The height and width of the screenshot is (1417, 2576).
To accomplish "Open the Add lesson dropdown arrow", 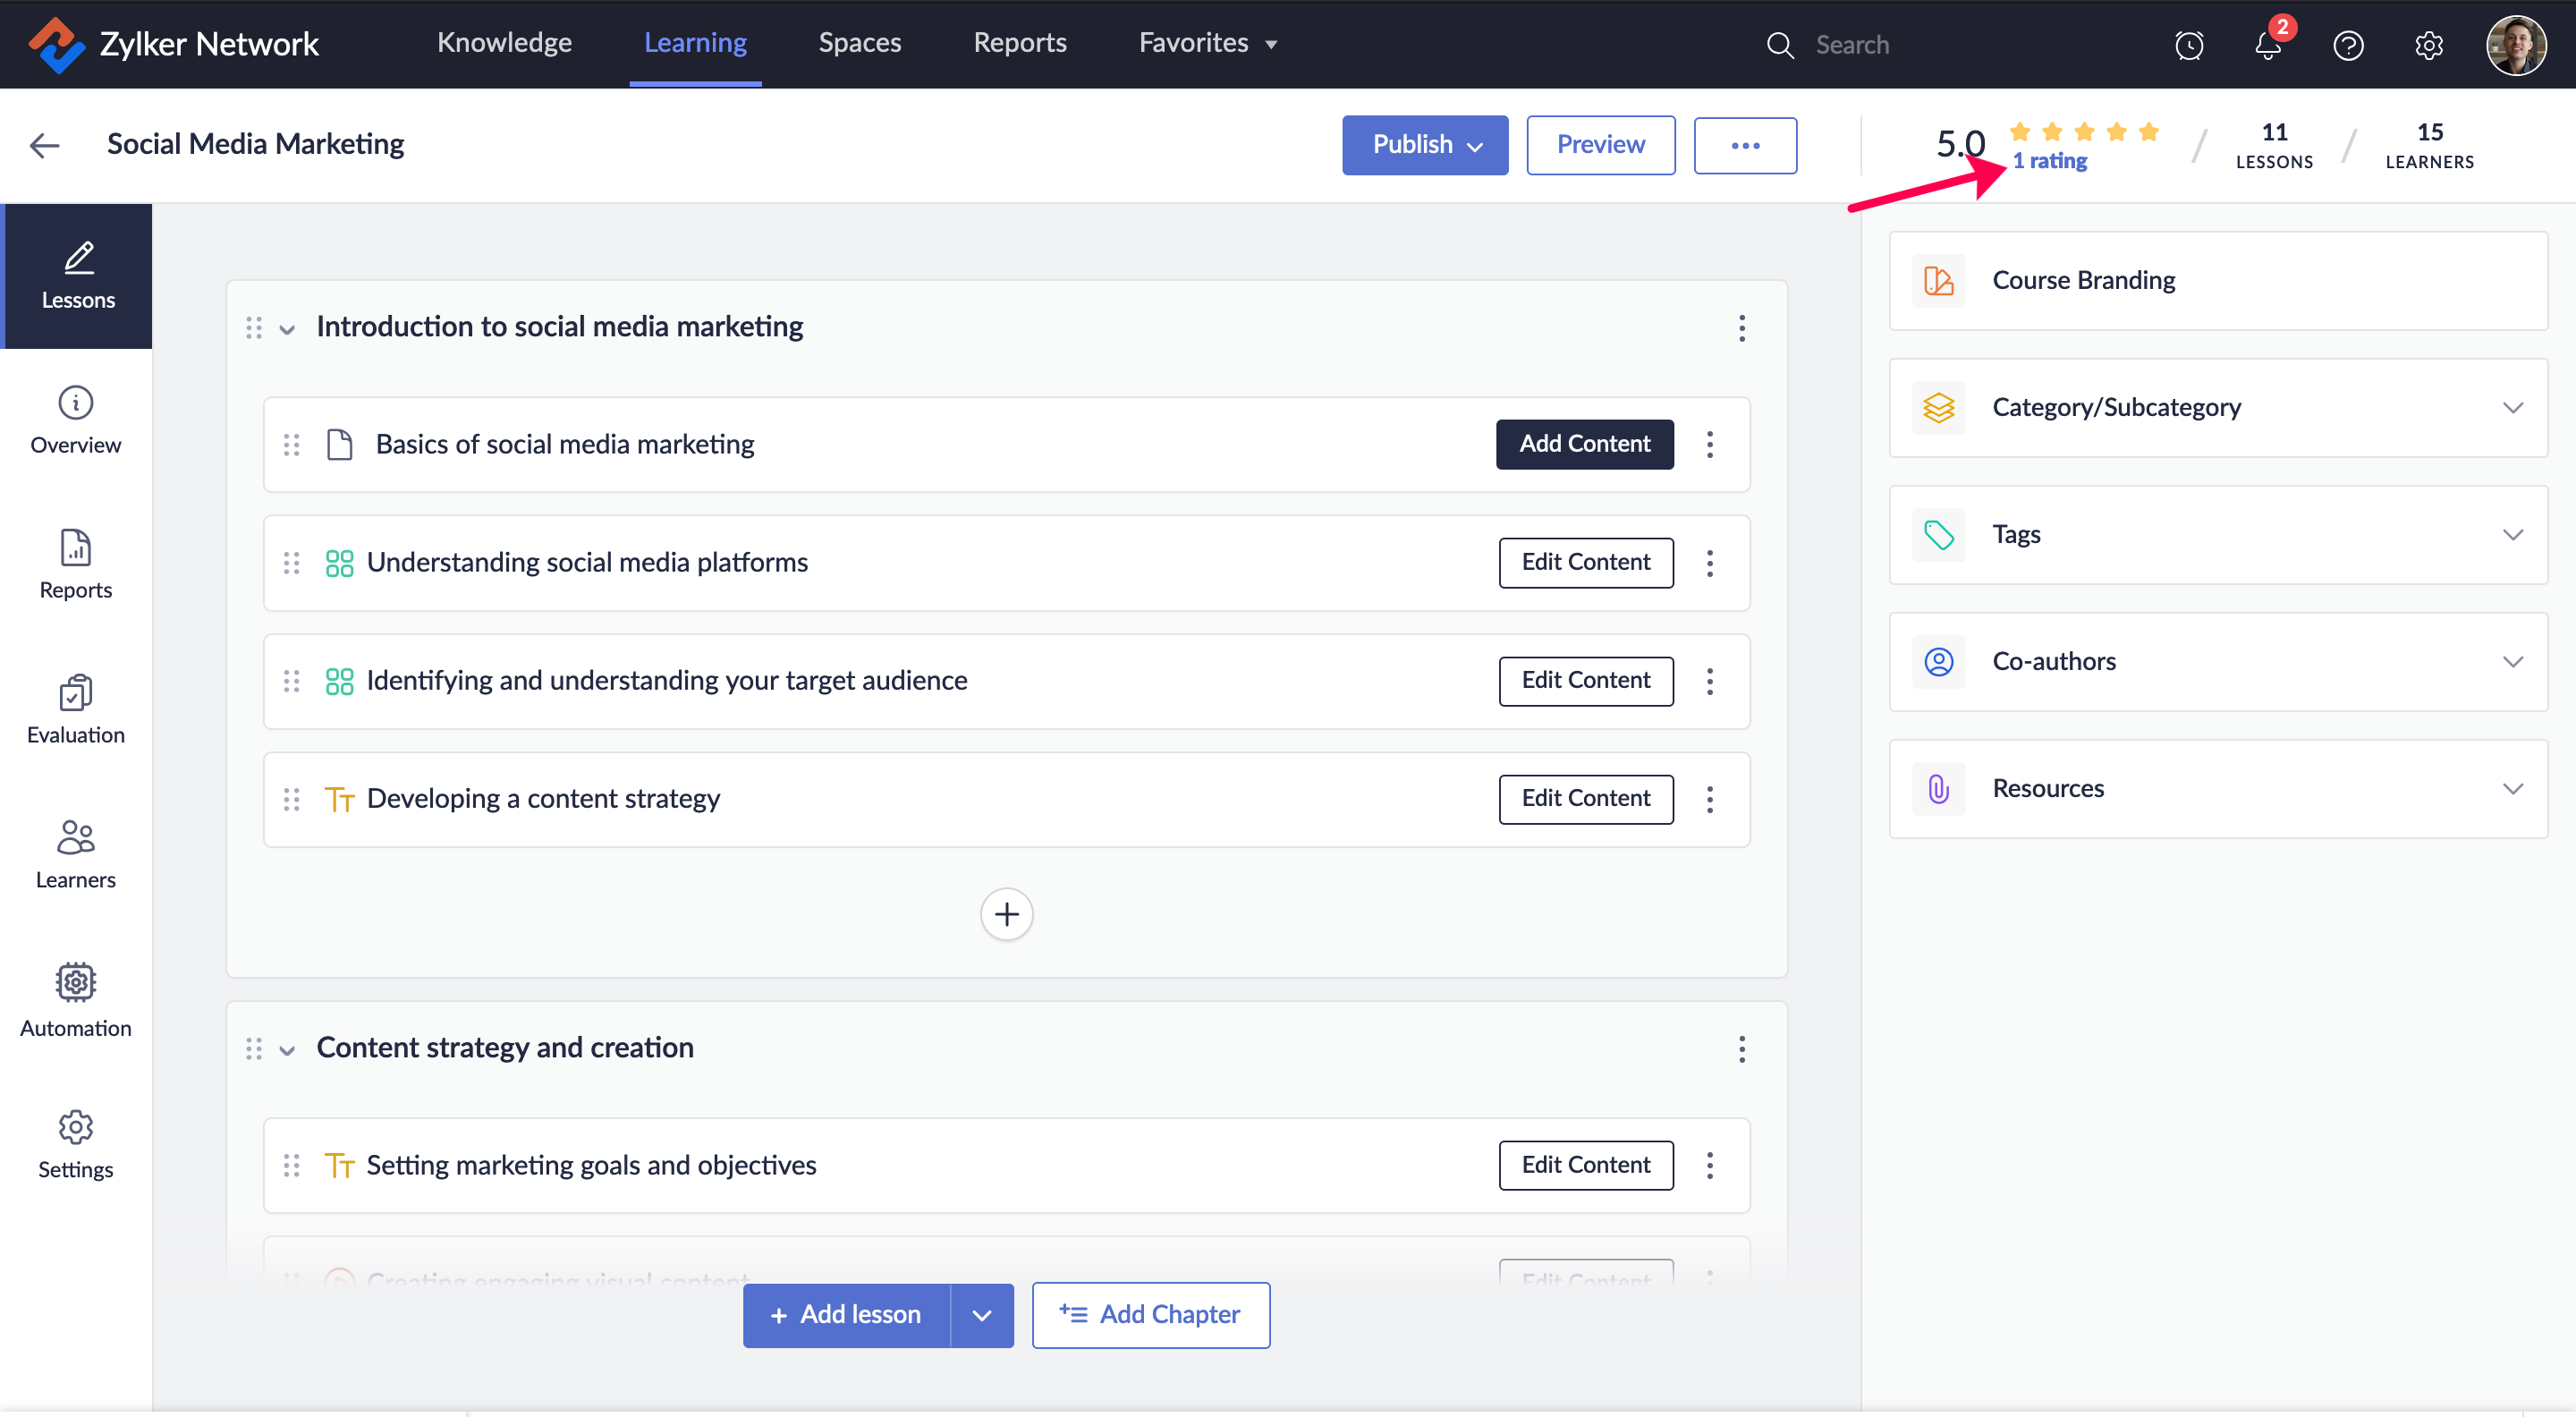I will coord(981,1315).
